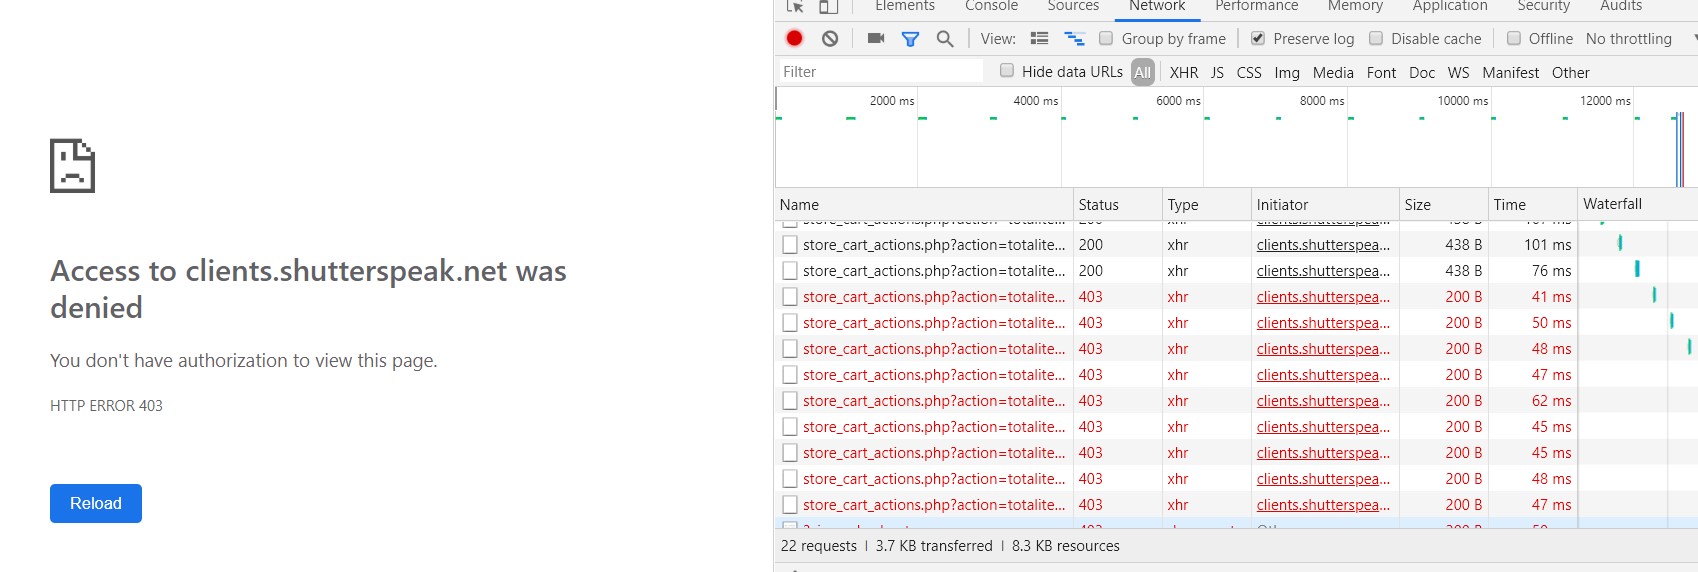Filter requests by Other type
The image size is (1698, 572).
pos(1571,72)
